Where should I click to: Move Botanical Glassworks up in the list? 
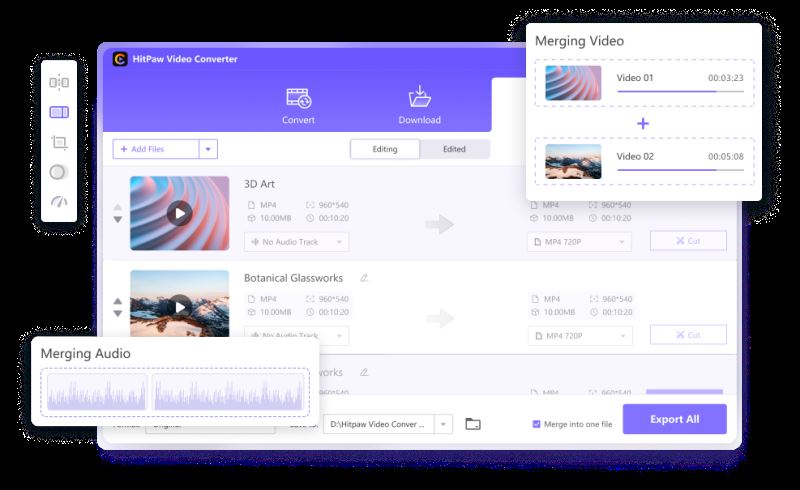(x=118, y=301)
